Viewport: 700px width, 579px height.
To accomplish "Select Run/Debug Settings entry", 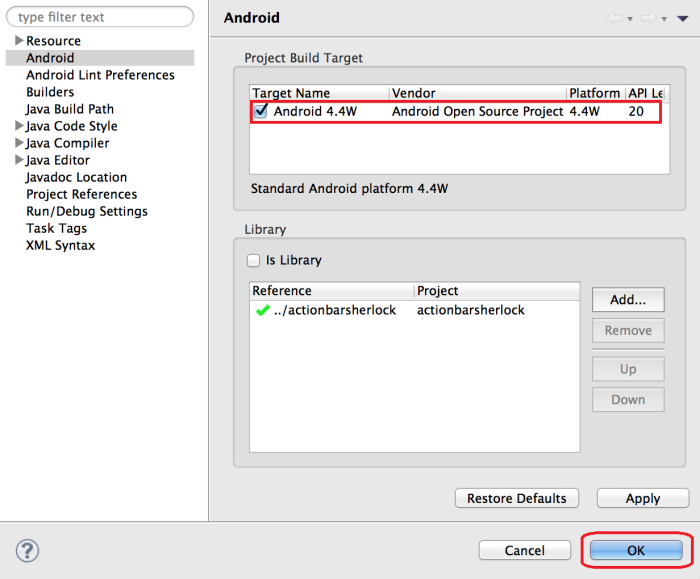I will tap(87, 211).
